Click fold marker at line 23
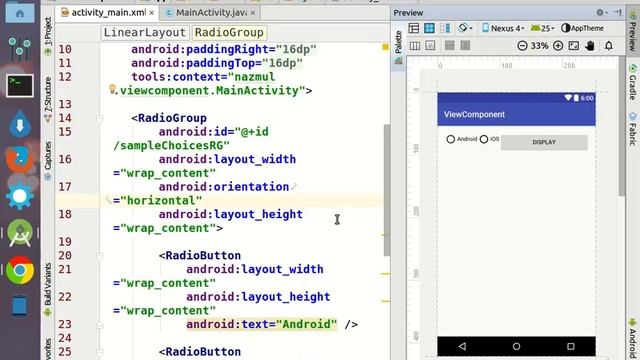Viewport: 640px width, 360px height. (100, 325)
